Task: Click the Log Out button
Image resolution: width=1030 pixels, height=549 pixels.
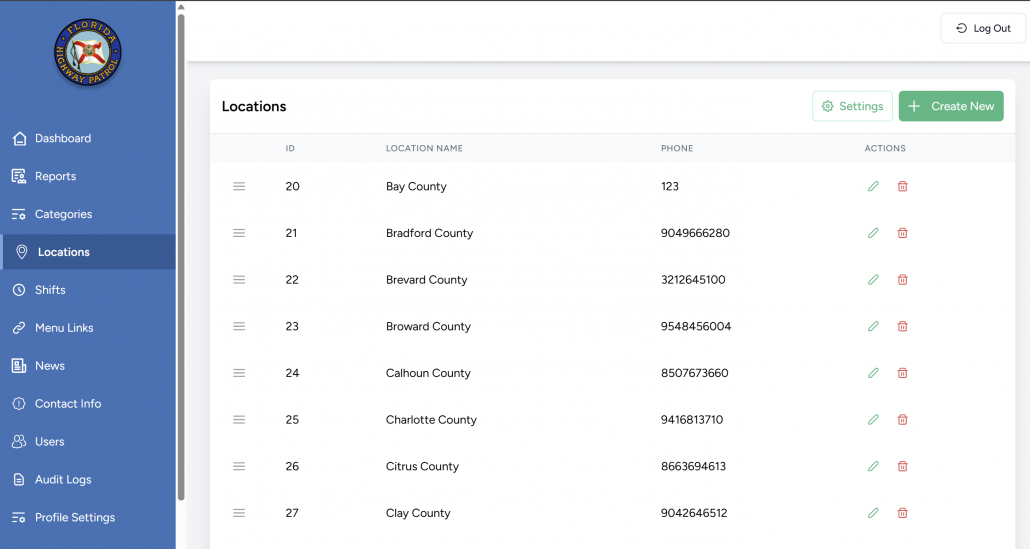Action: point(983,28)
